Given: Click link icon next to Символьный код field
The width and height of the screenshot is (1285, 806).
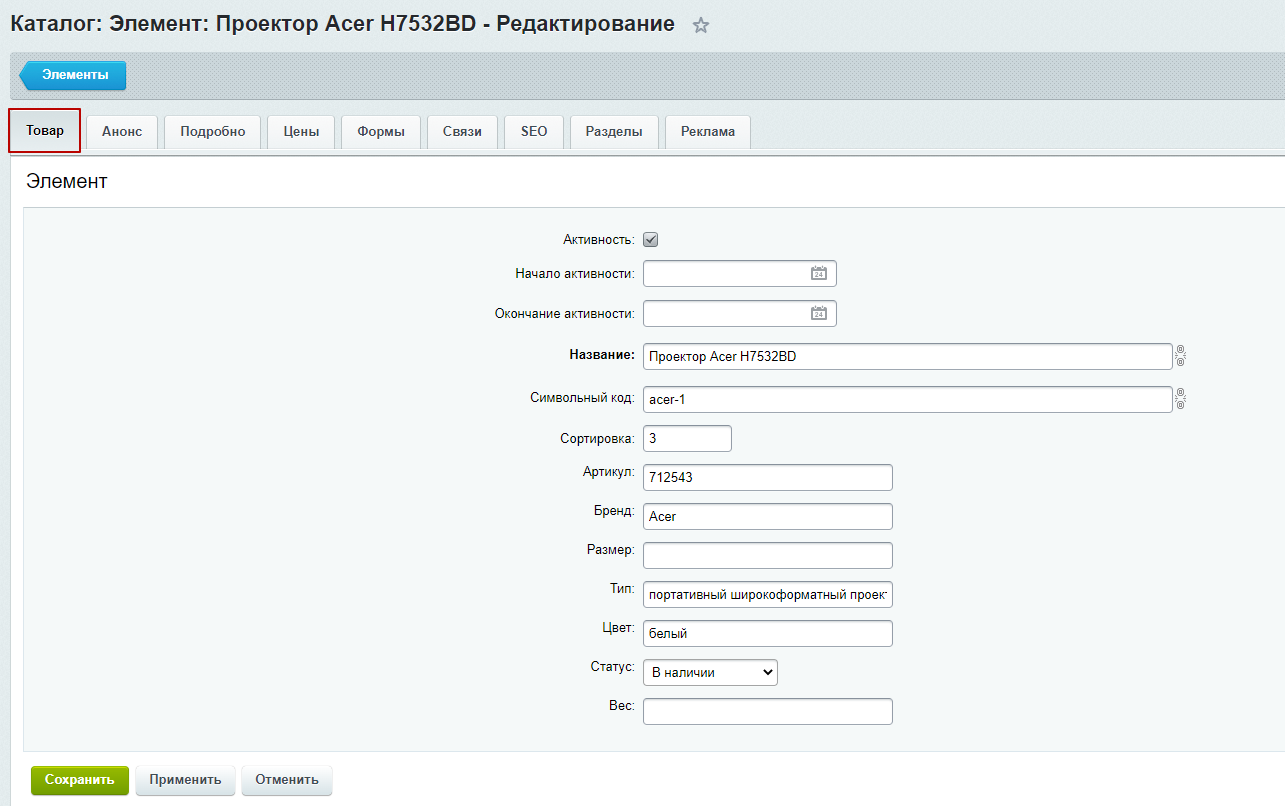Looking at the screenshot, I should pyautogui.click(x=1180, y=399).
